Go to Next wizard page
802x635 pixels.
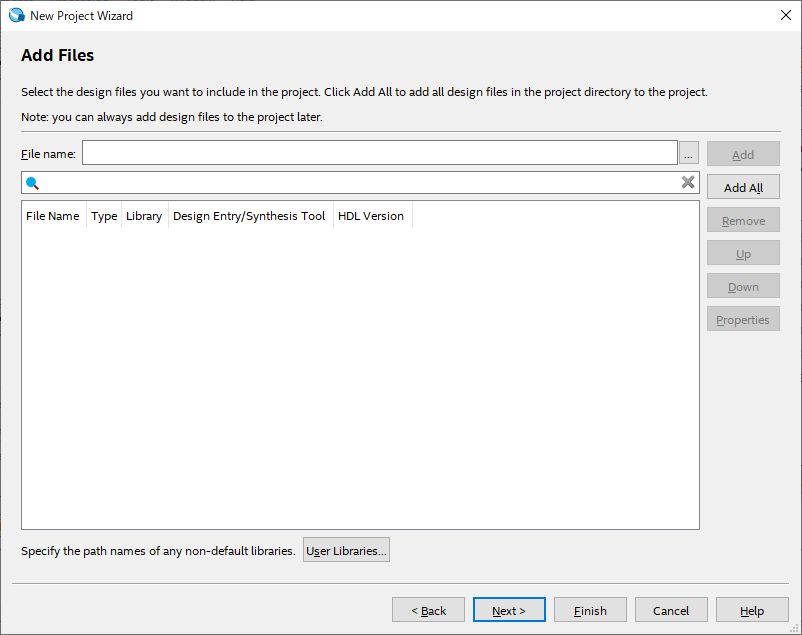coord(509,610)
